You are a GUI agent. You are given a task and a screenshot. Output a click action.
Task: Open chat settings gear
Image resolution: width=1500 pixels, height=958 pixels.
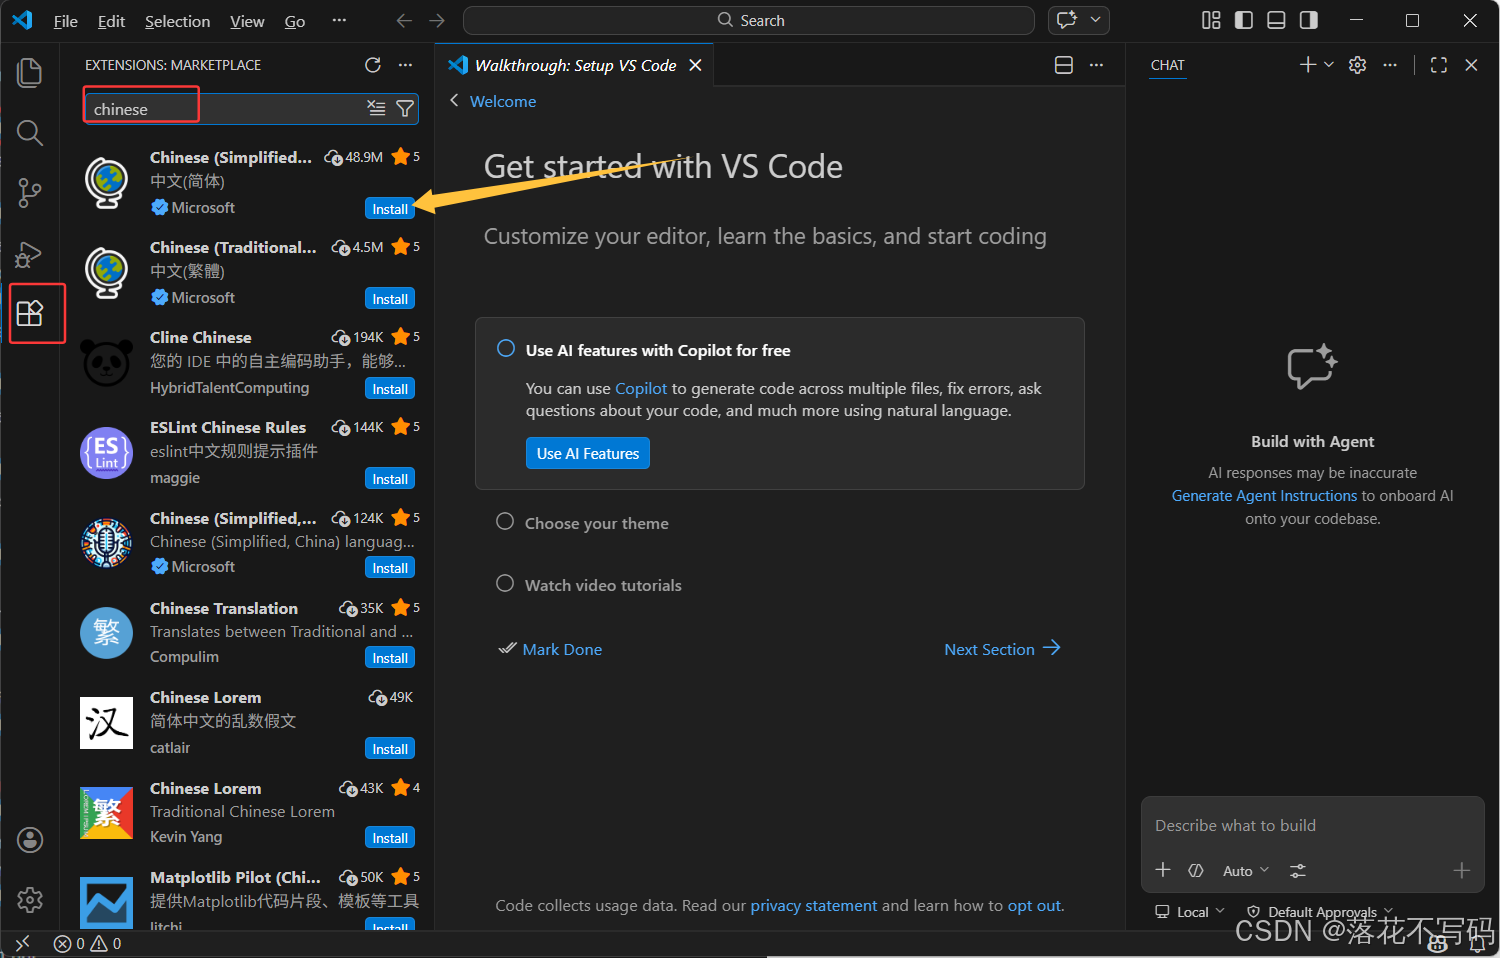1357,65
